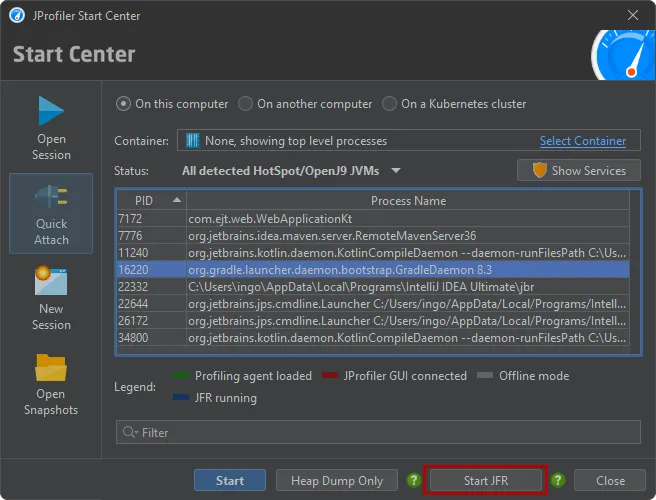
Task: Click the gray Offline mode legend swatch
Action: (x=485, y=375)
